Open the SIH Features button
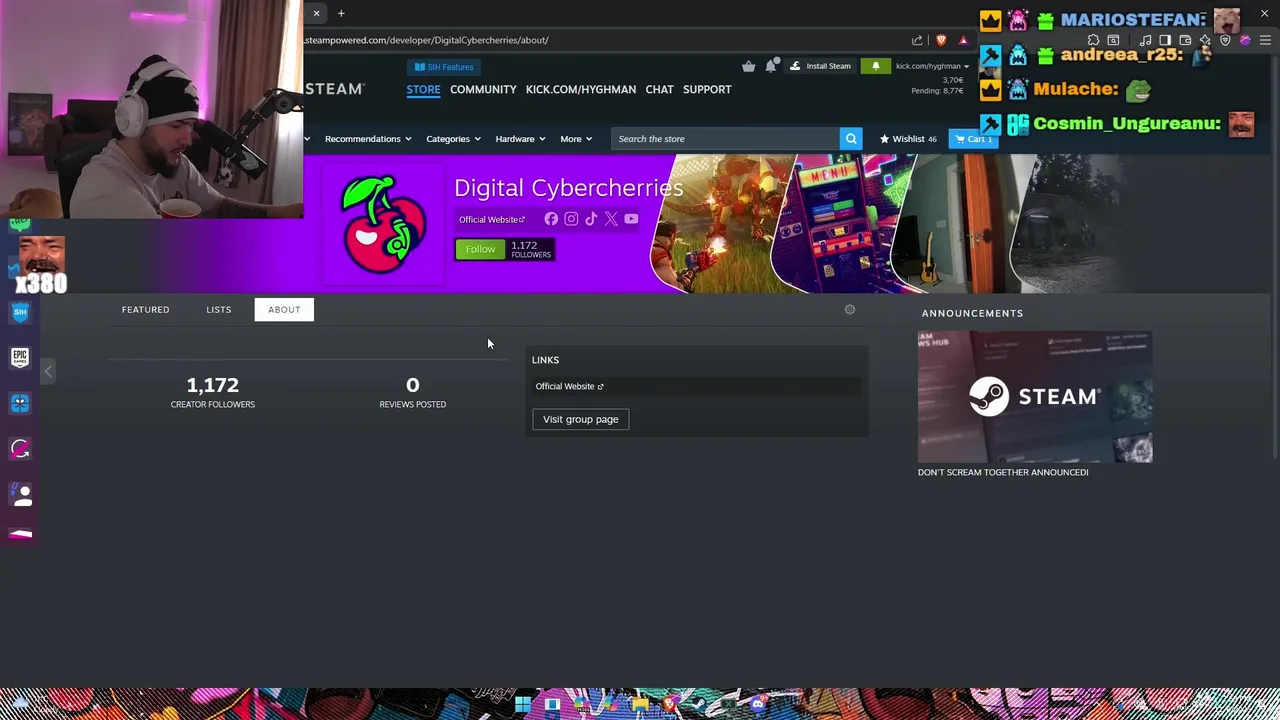This screenshot has width=1280, height=720. click(445, 67)
